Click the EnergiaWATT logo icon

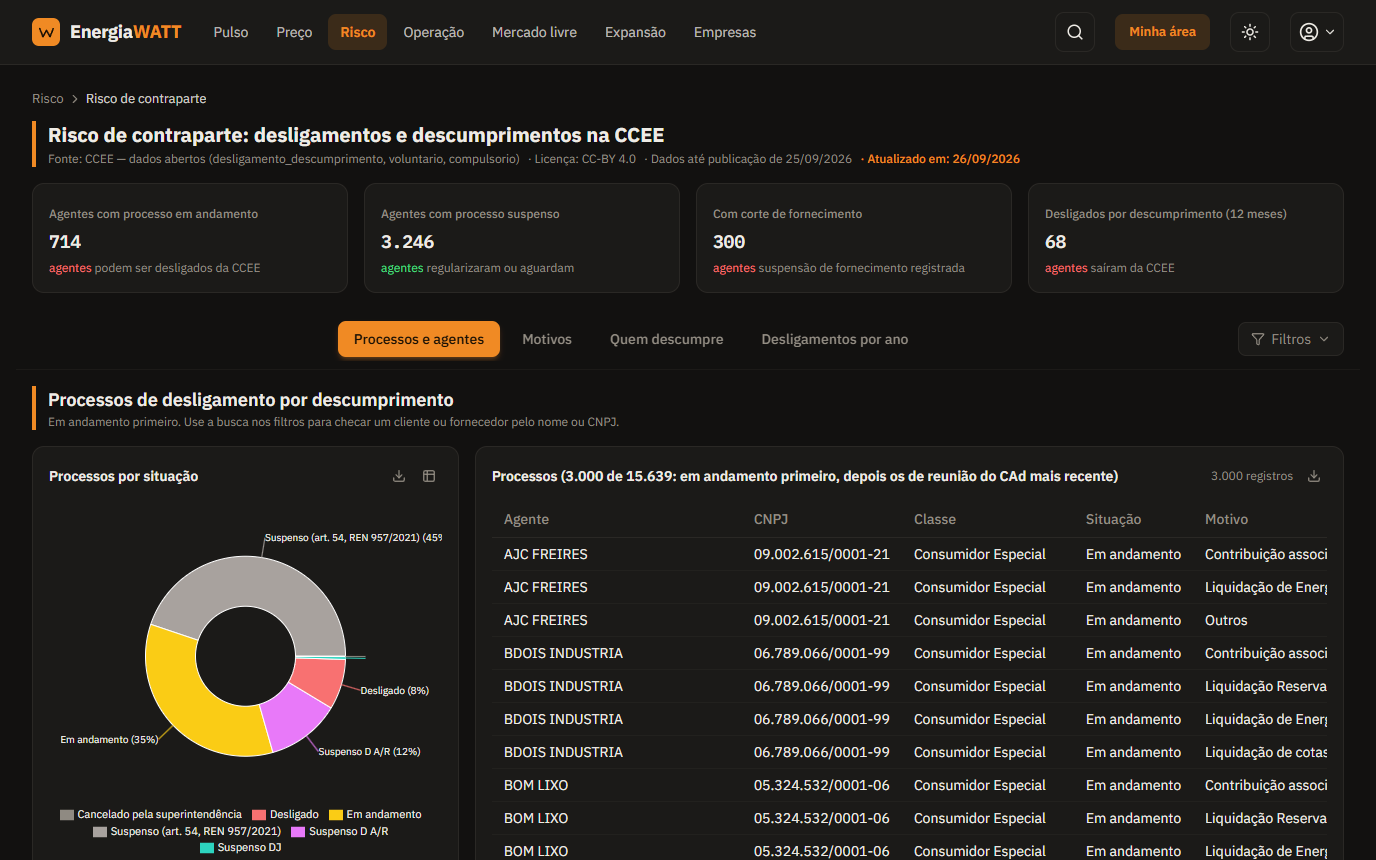tap(46, 32)
